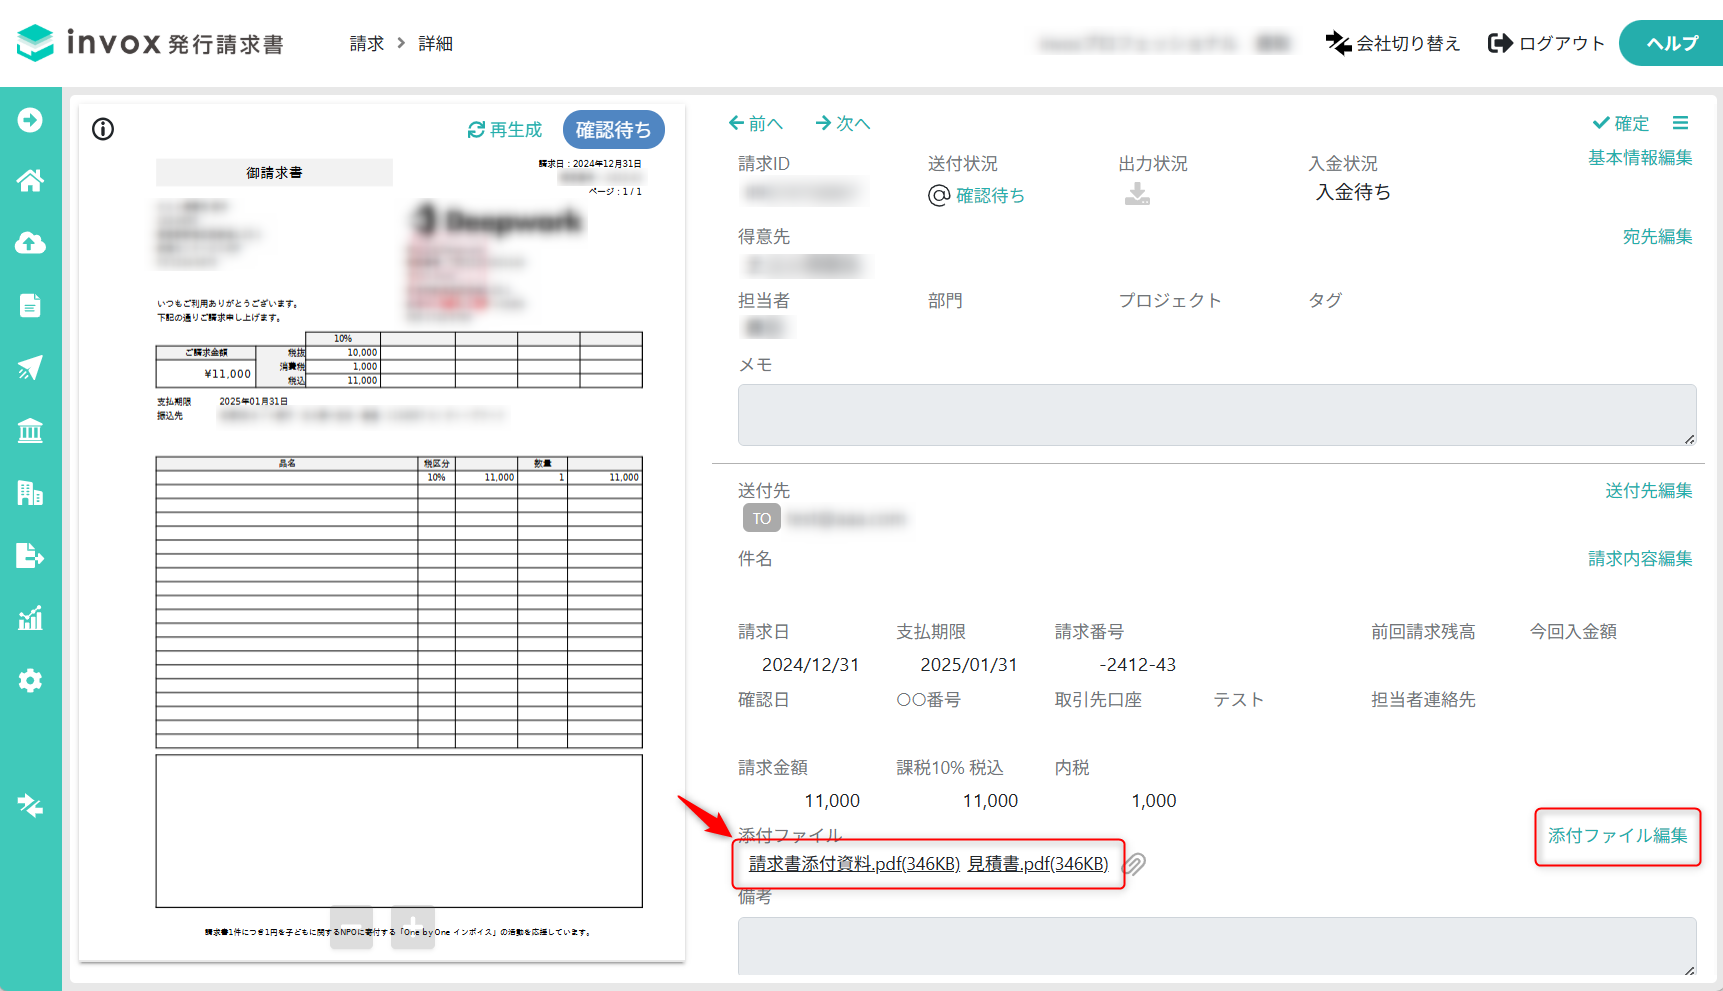Viewport: 1723px width, 991px height.
Task: Click the download icon under 出力状況
Action: pos(1137,194)
